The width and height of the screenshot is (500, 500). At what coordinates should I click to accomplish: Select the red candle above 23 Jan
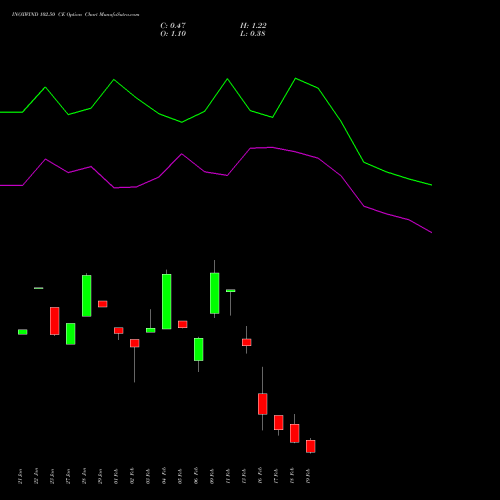(55, 321)
